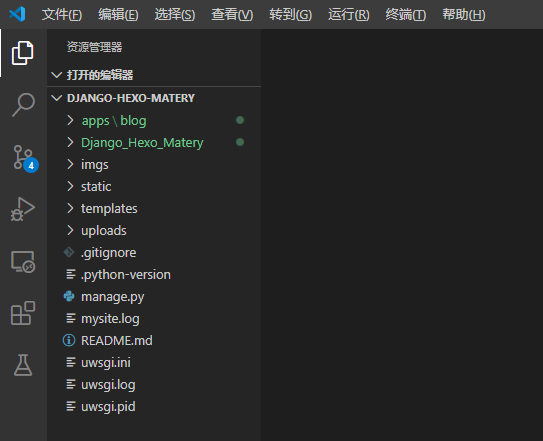
Task: Open the 运行(R) menu
Action: coord(349,15)
